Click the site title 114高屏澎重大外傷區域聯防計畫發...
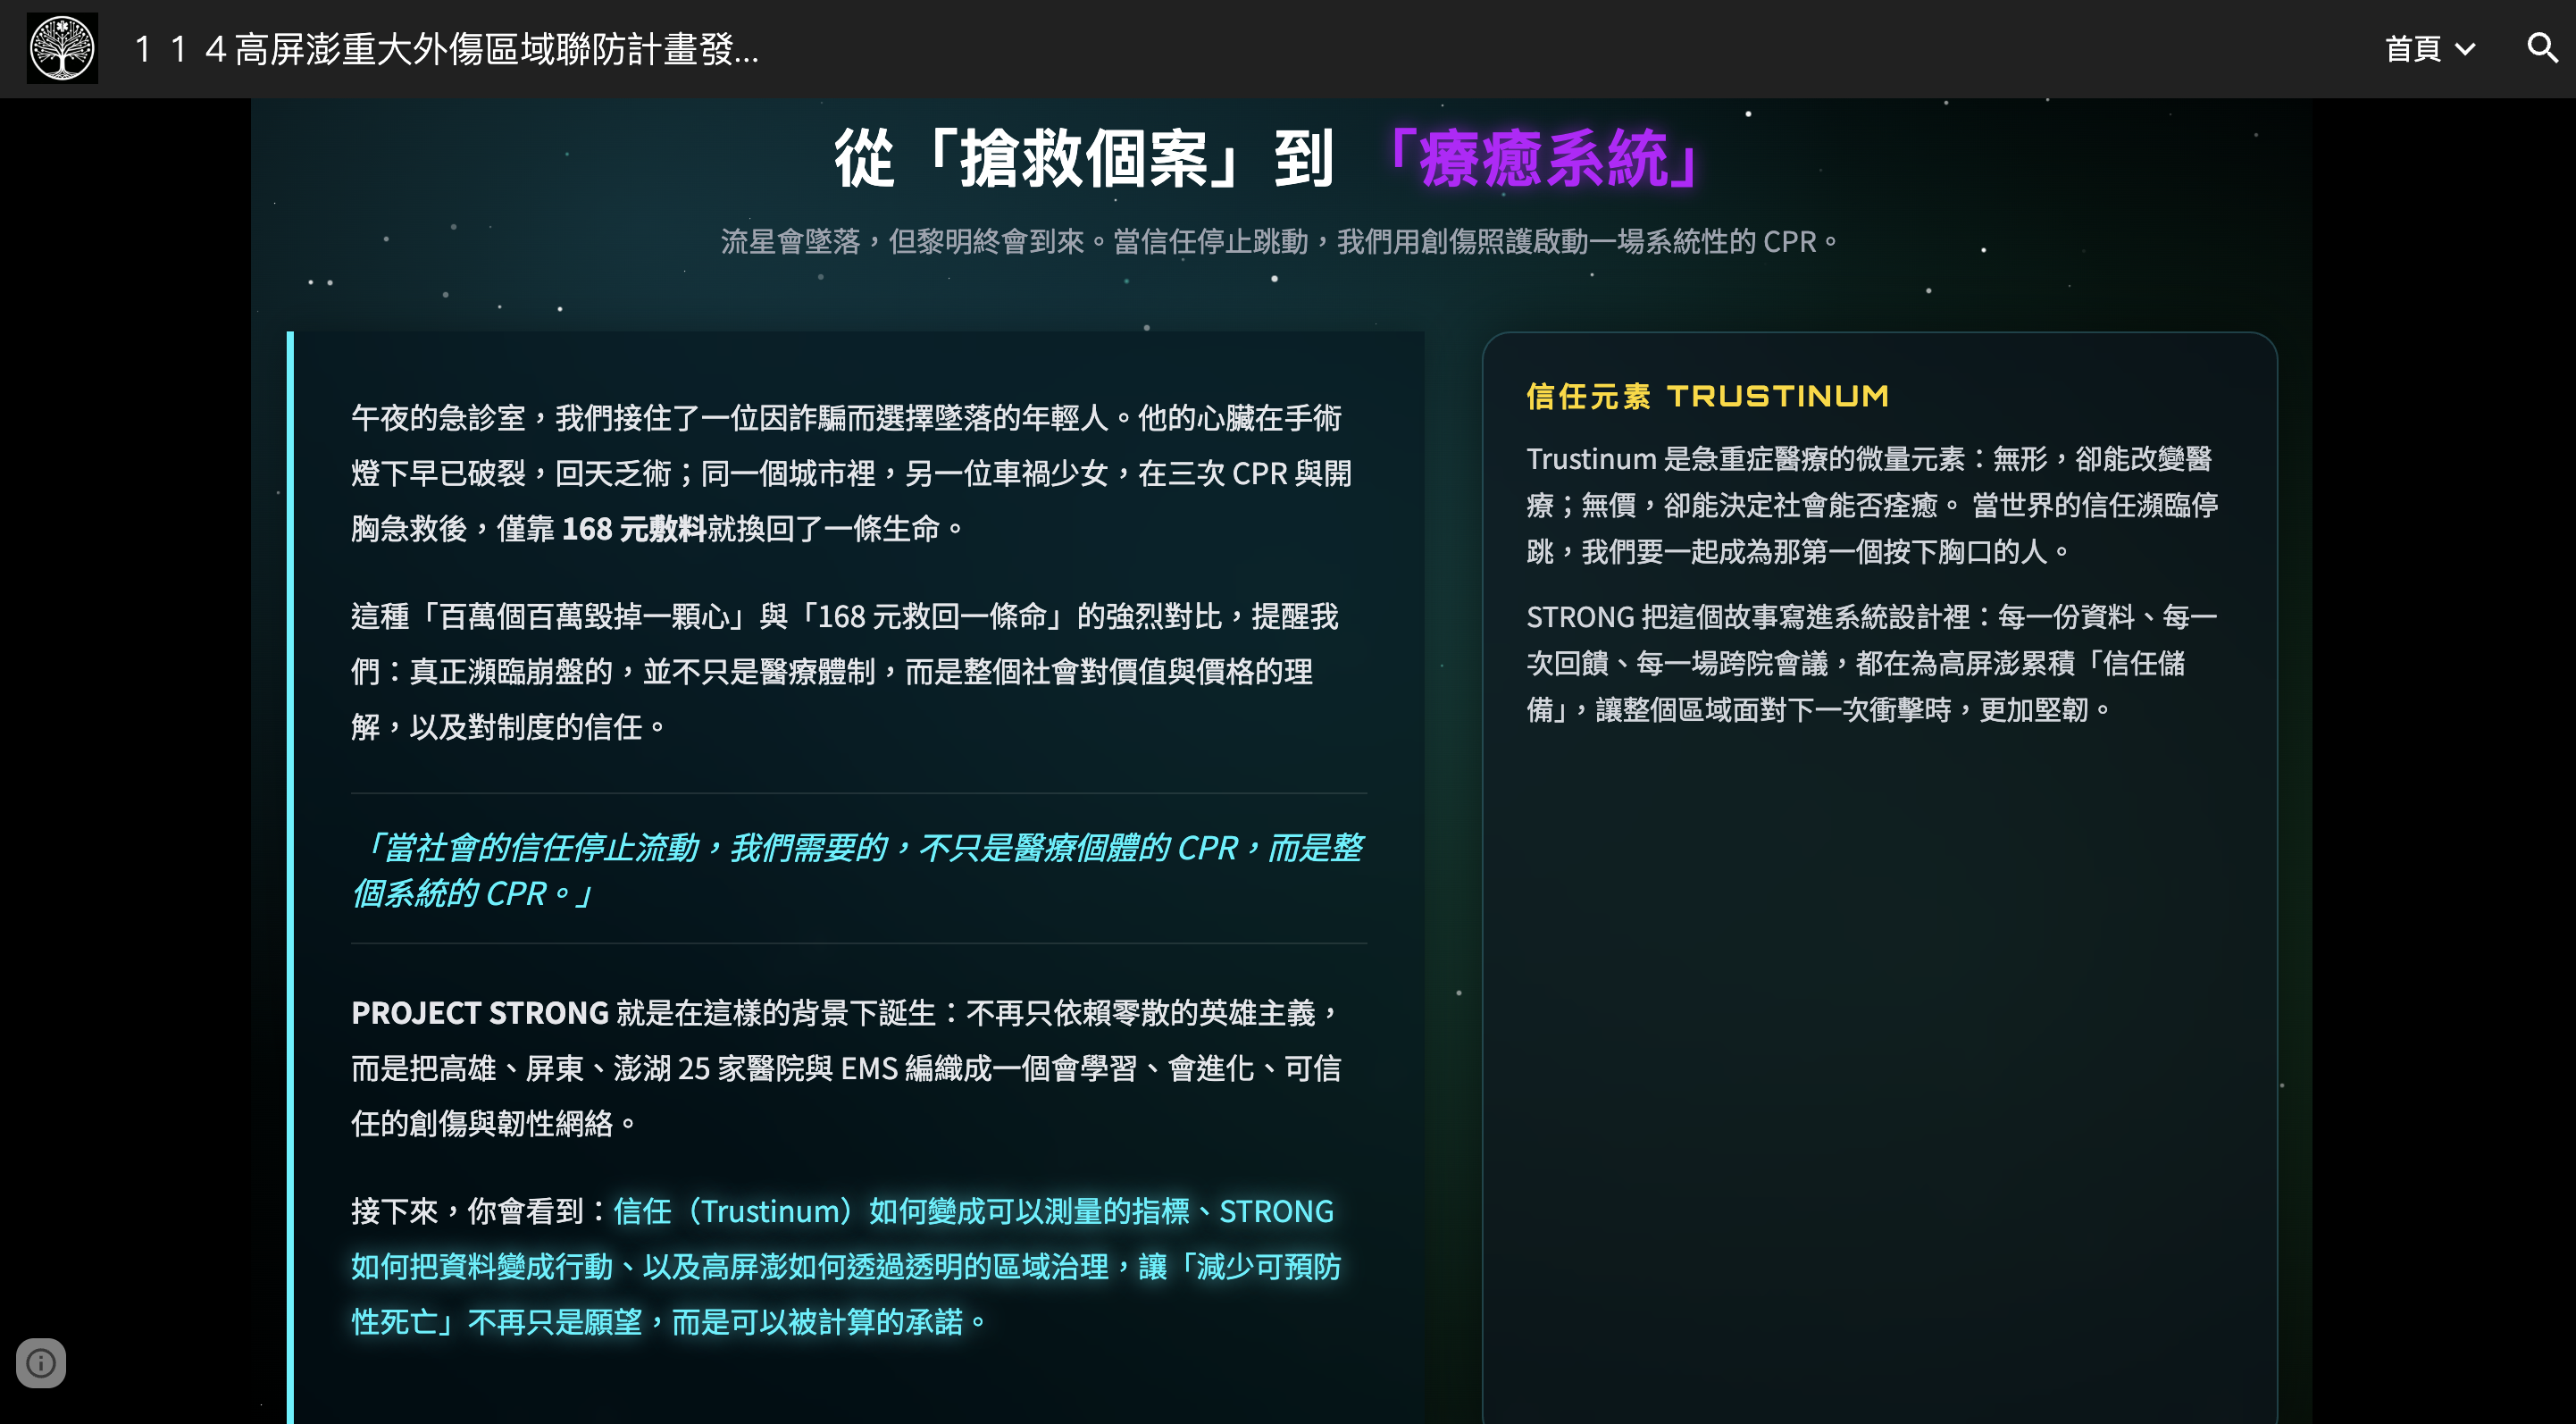The height and width of the screenshot is (1424, 2576). 446,49
